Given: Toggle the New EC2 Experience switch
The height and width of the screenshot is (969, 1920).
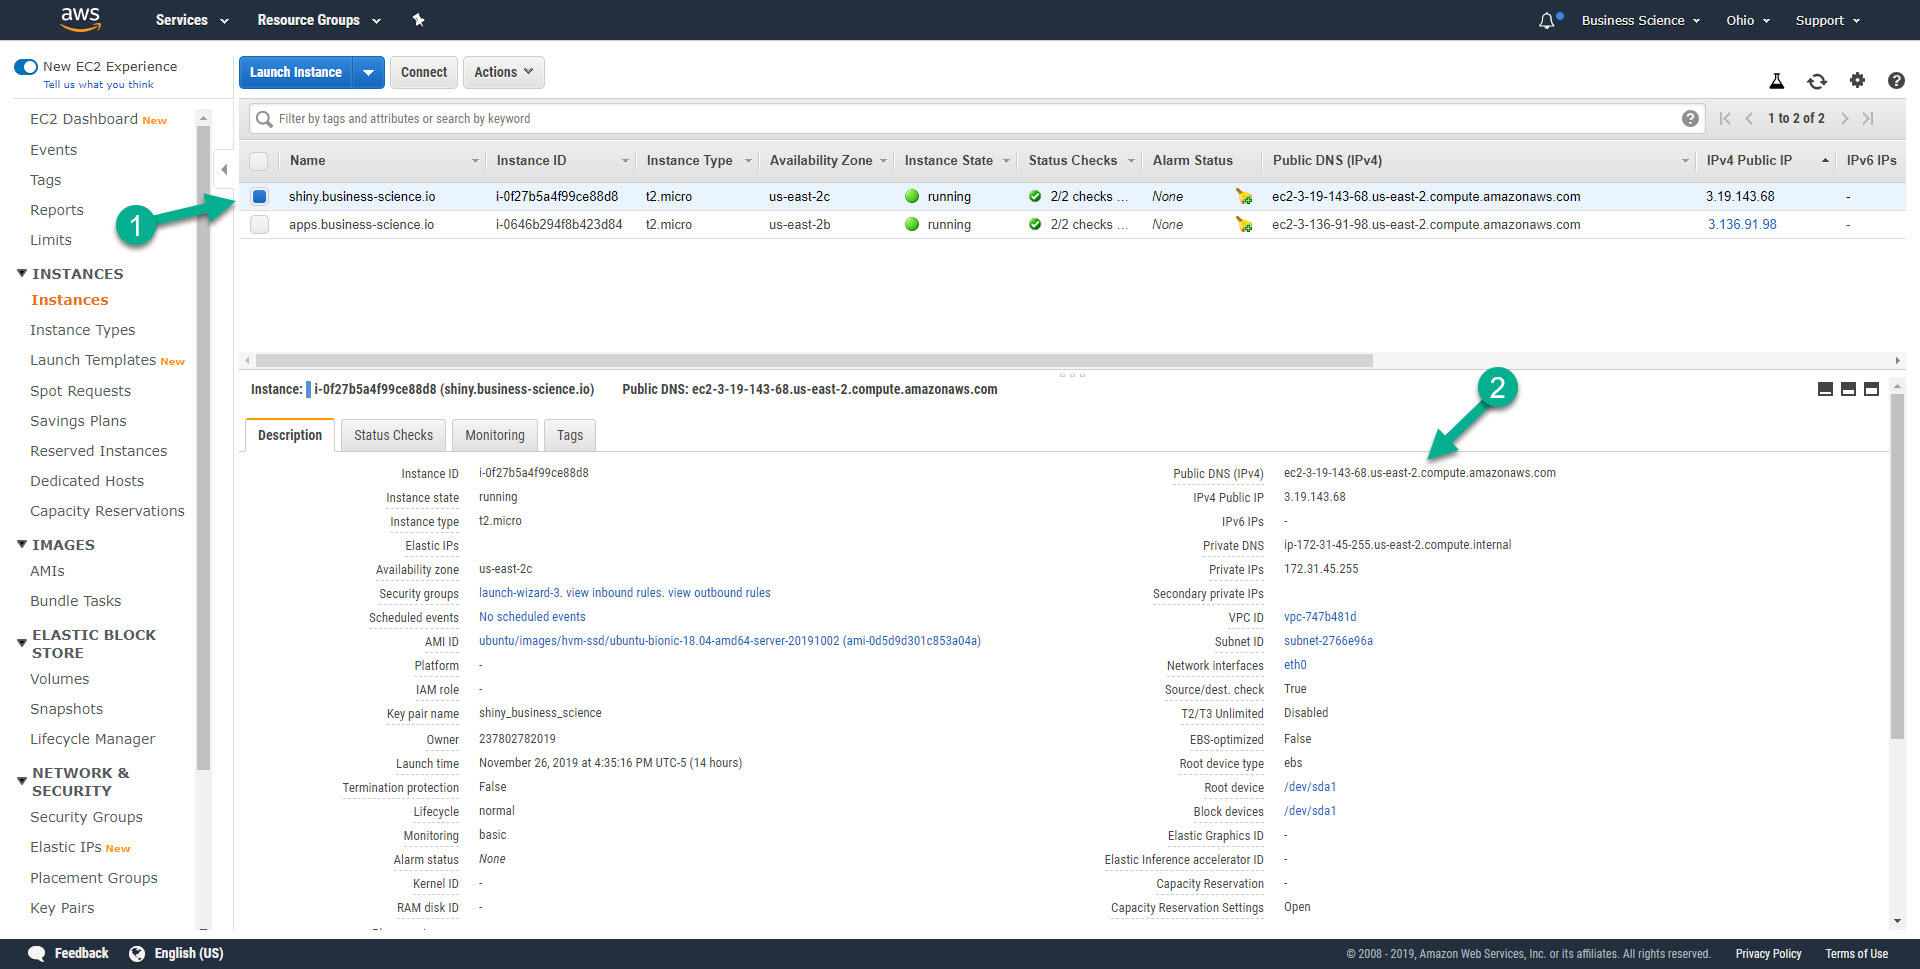Looking at the screenshot, I should coord(26,67).
